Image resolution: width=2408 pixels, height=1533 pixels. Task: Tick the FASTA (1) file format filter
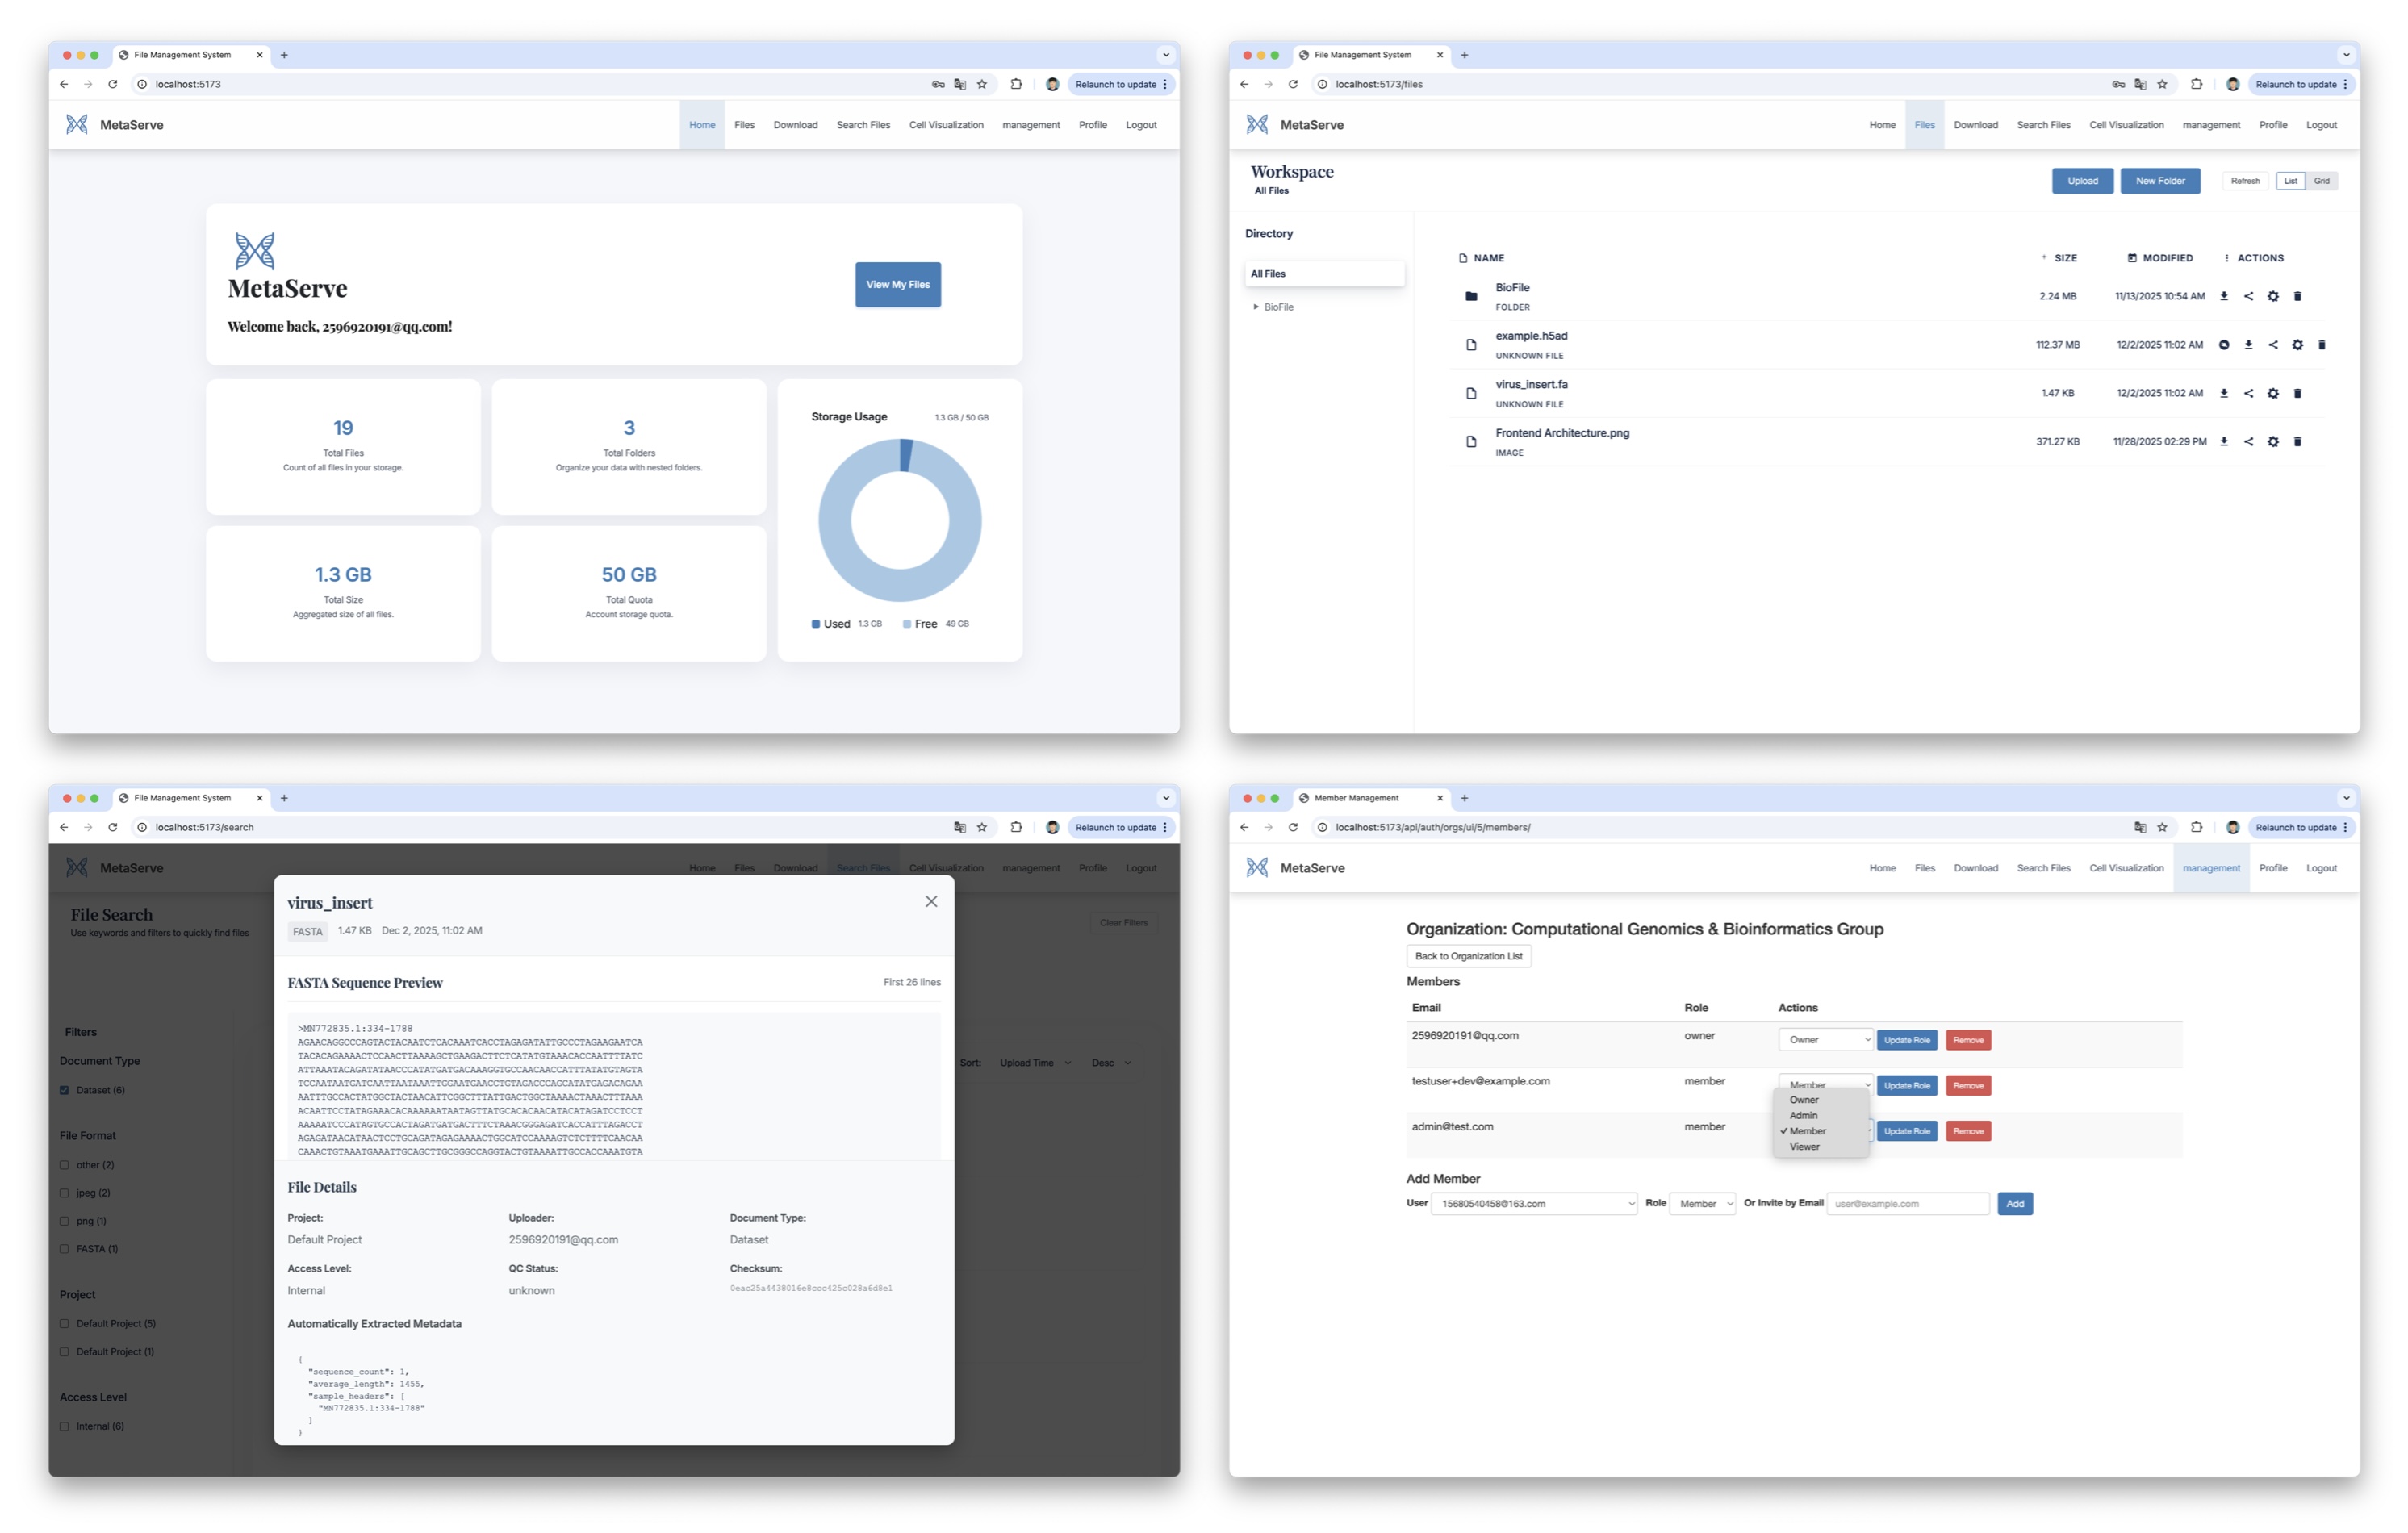coord(65,1249)
